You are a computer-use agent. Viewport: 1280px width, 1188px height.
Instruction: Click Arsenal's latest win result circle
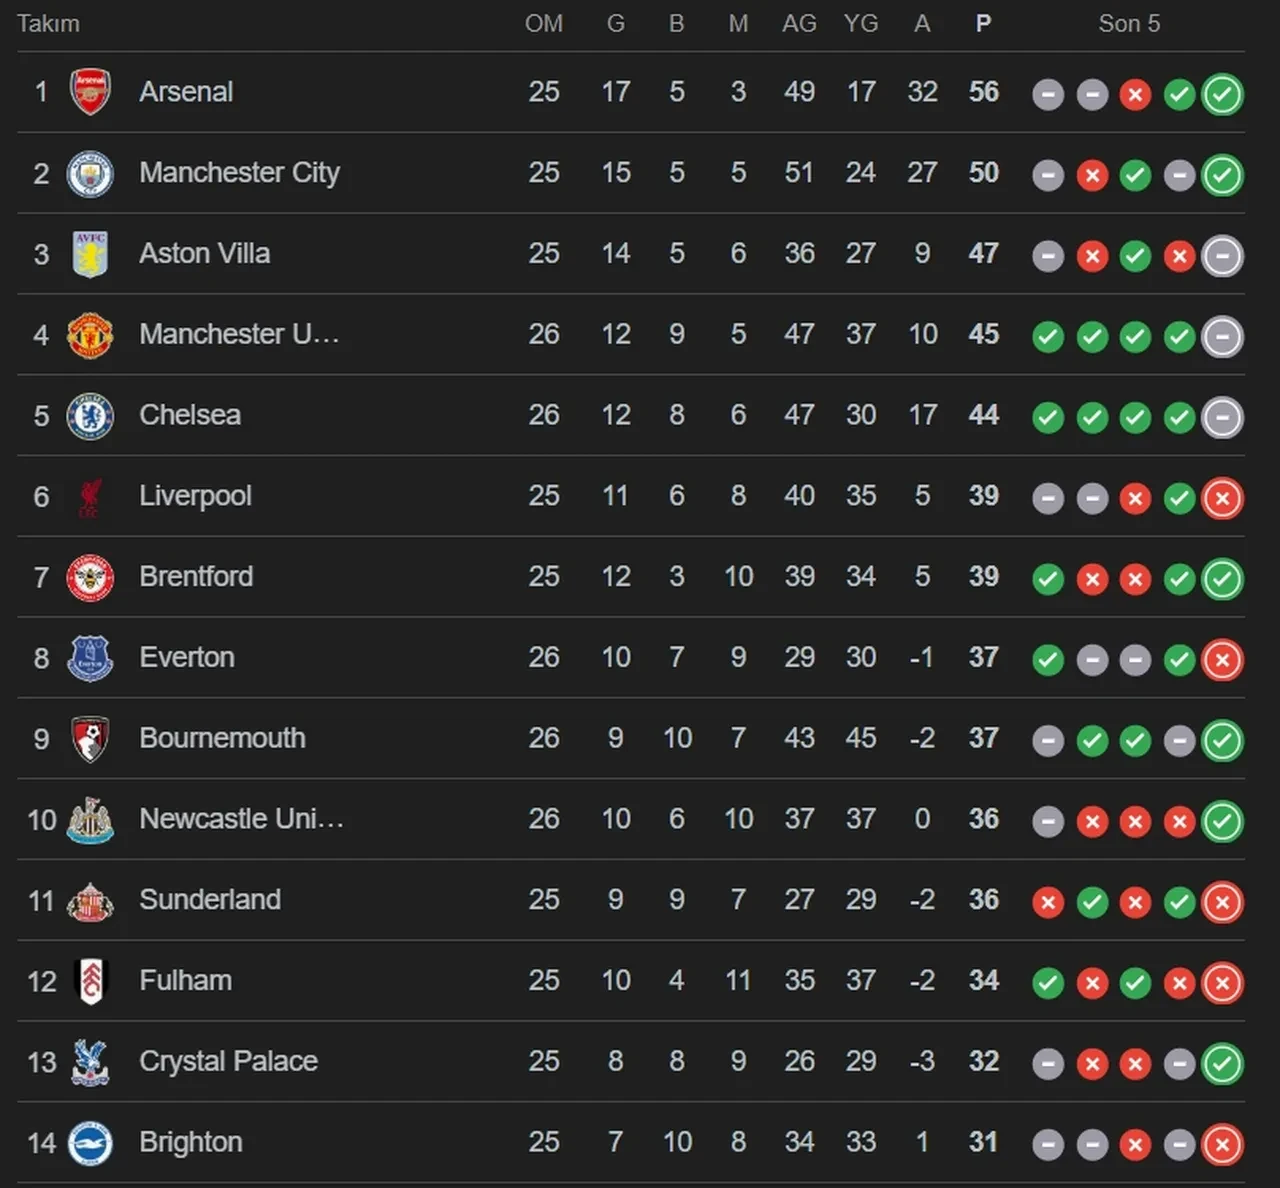click(1222, 95)
